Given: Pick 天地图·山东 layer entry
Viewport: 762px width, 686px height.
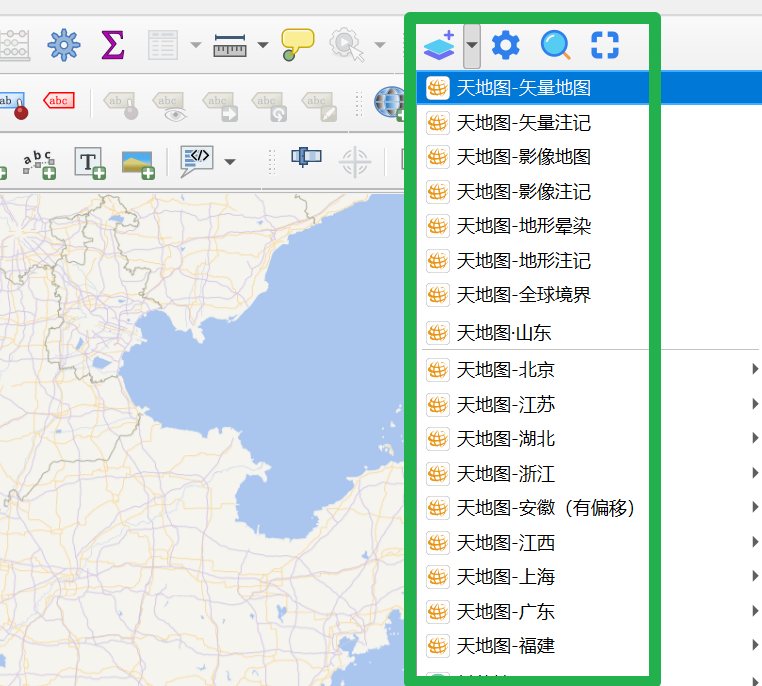Looking at the screenshot, I should [589, 333].
